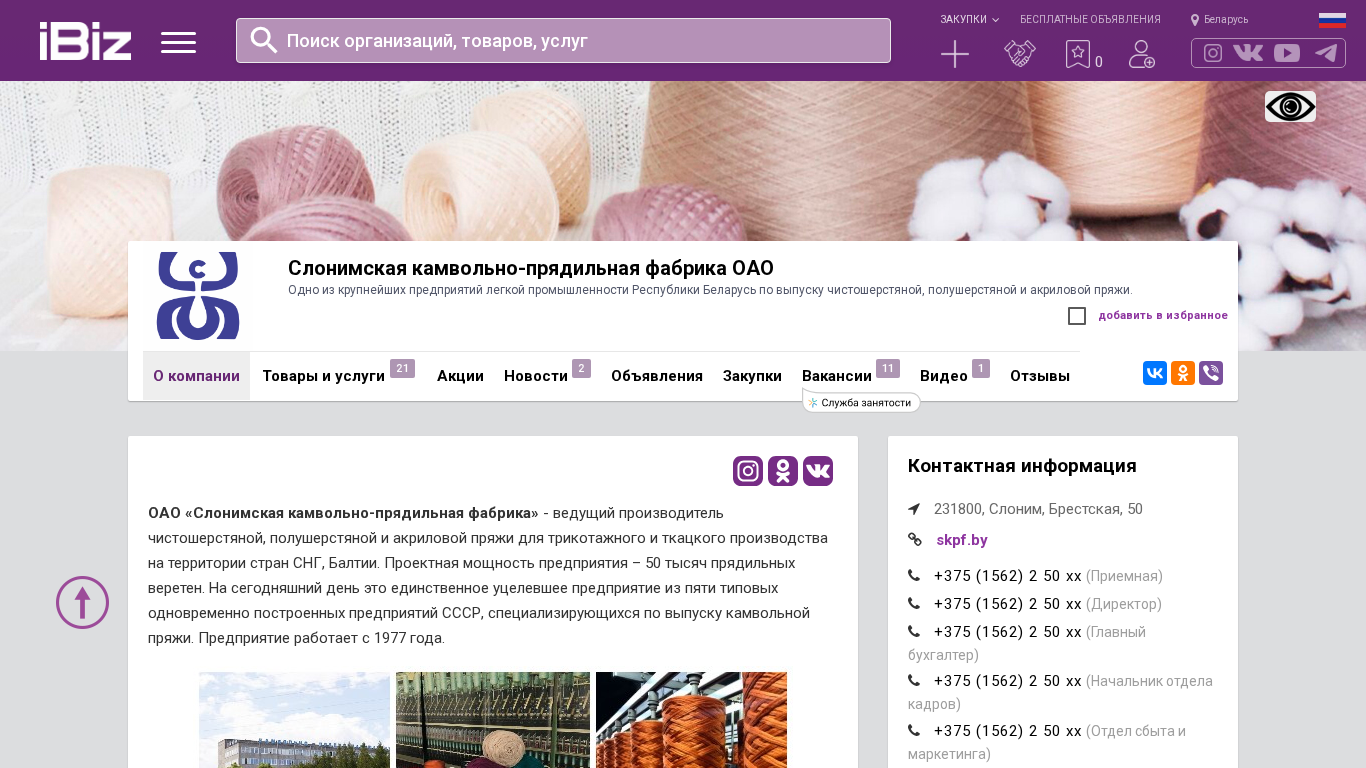Click the добавить в избранное label

click(1163, 316)
